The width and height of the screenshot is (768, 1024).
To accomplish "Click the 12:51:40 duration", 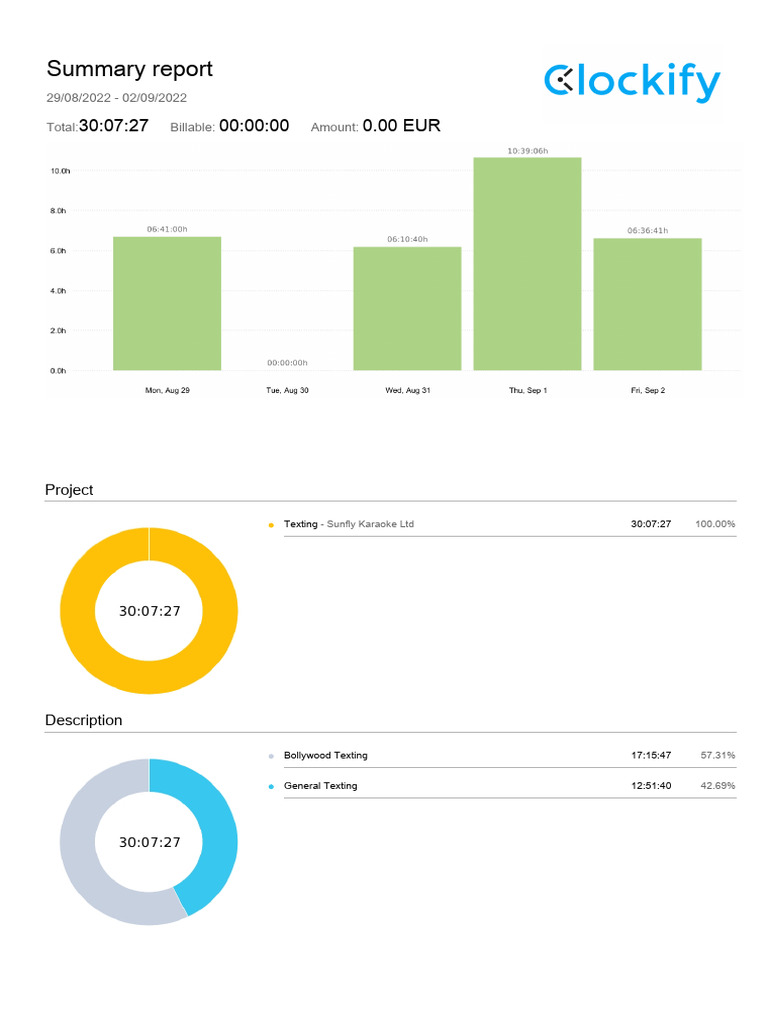I will (x=651, y=786).
